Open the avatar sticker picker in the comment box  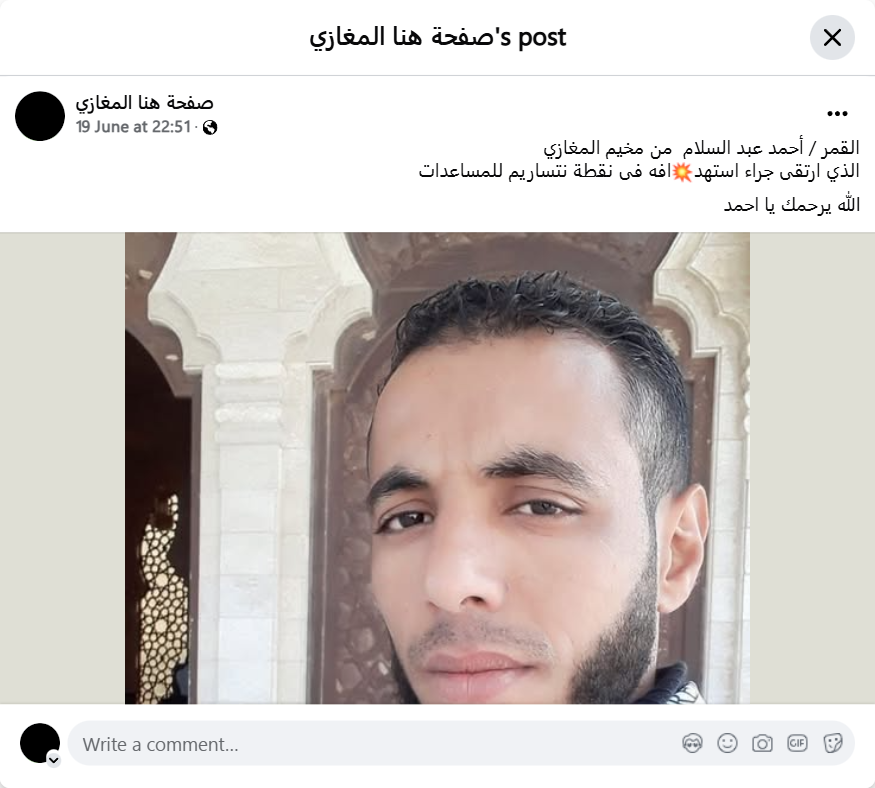(692, 743)
